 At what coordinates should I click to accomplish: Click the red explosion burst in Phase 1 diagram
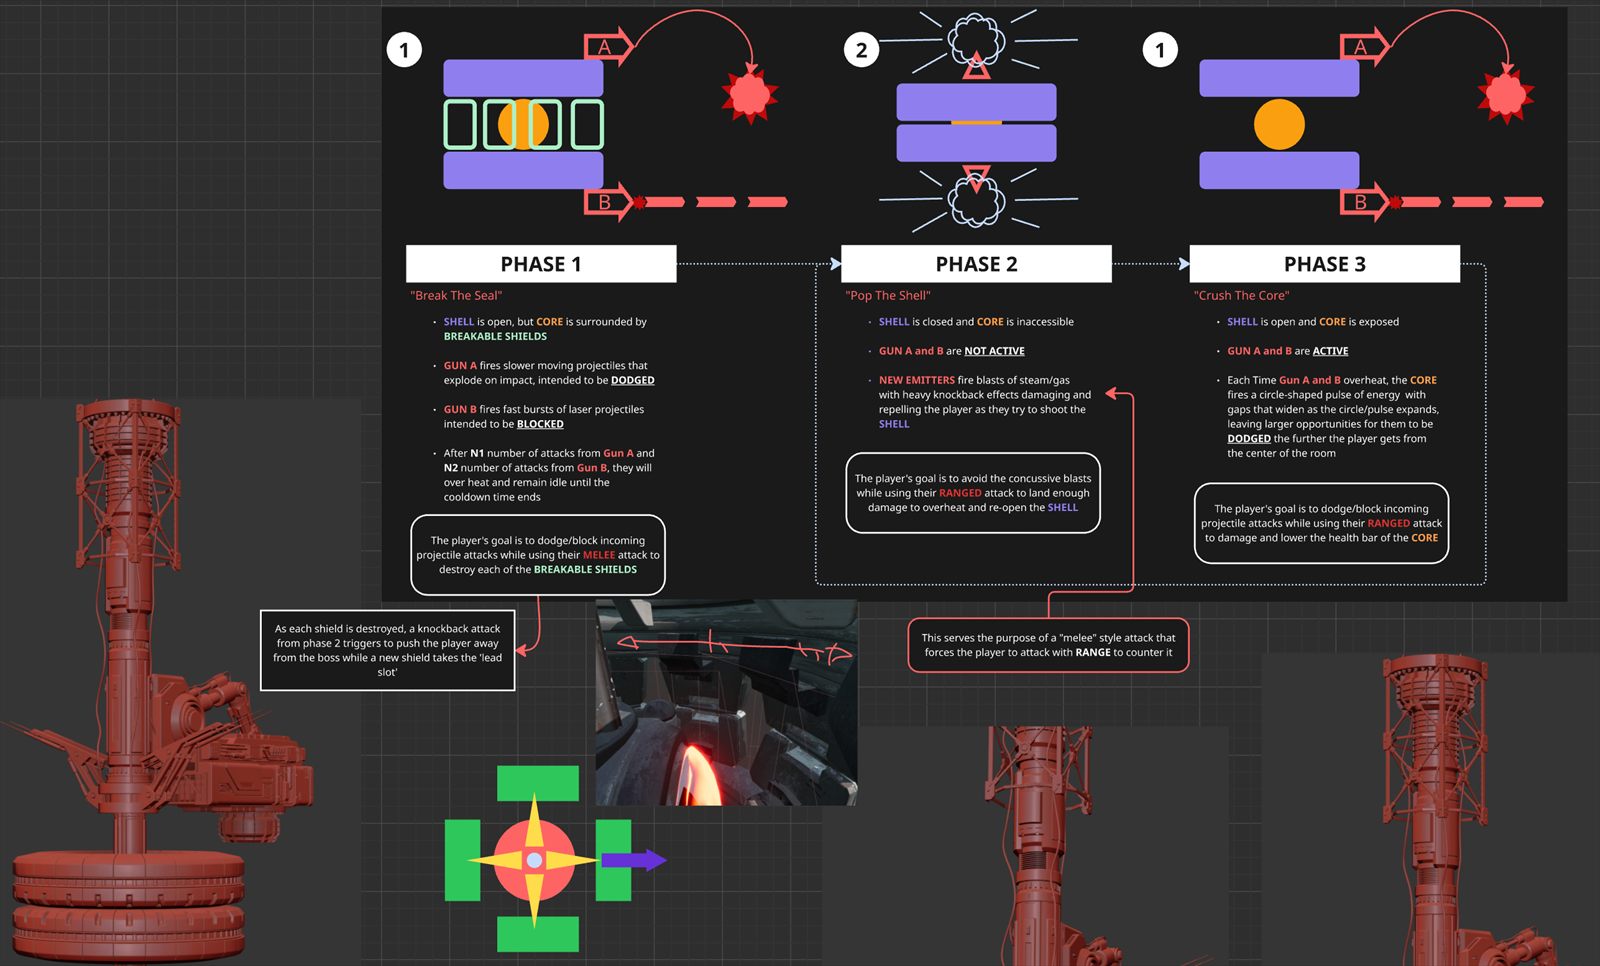pyautogui.click(x=750, y=94)
